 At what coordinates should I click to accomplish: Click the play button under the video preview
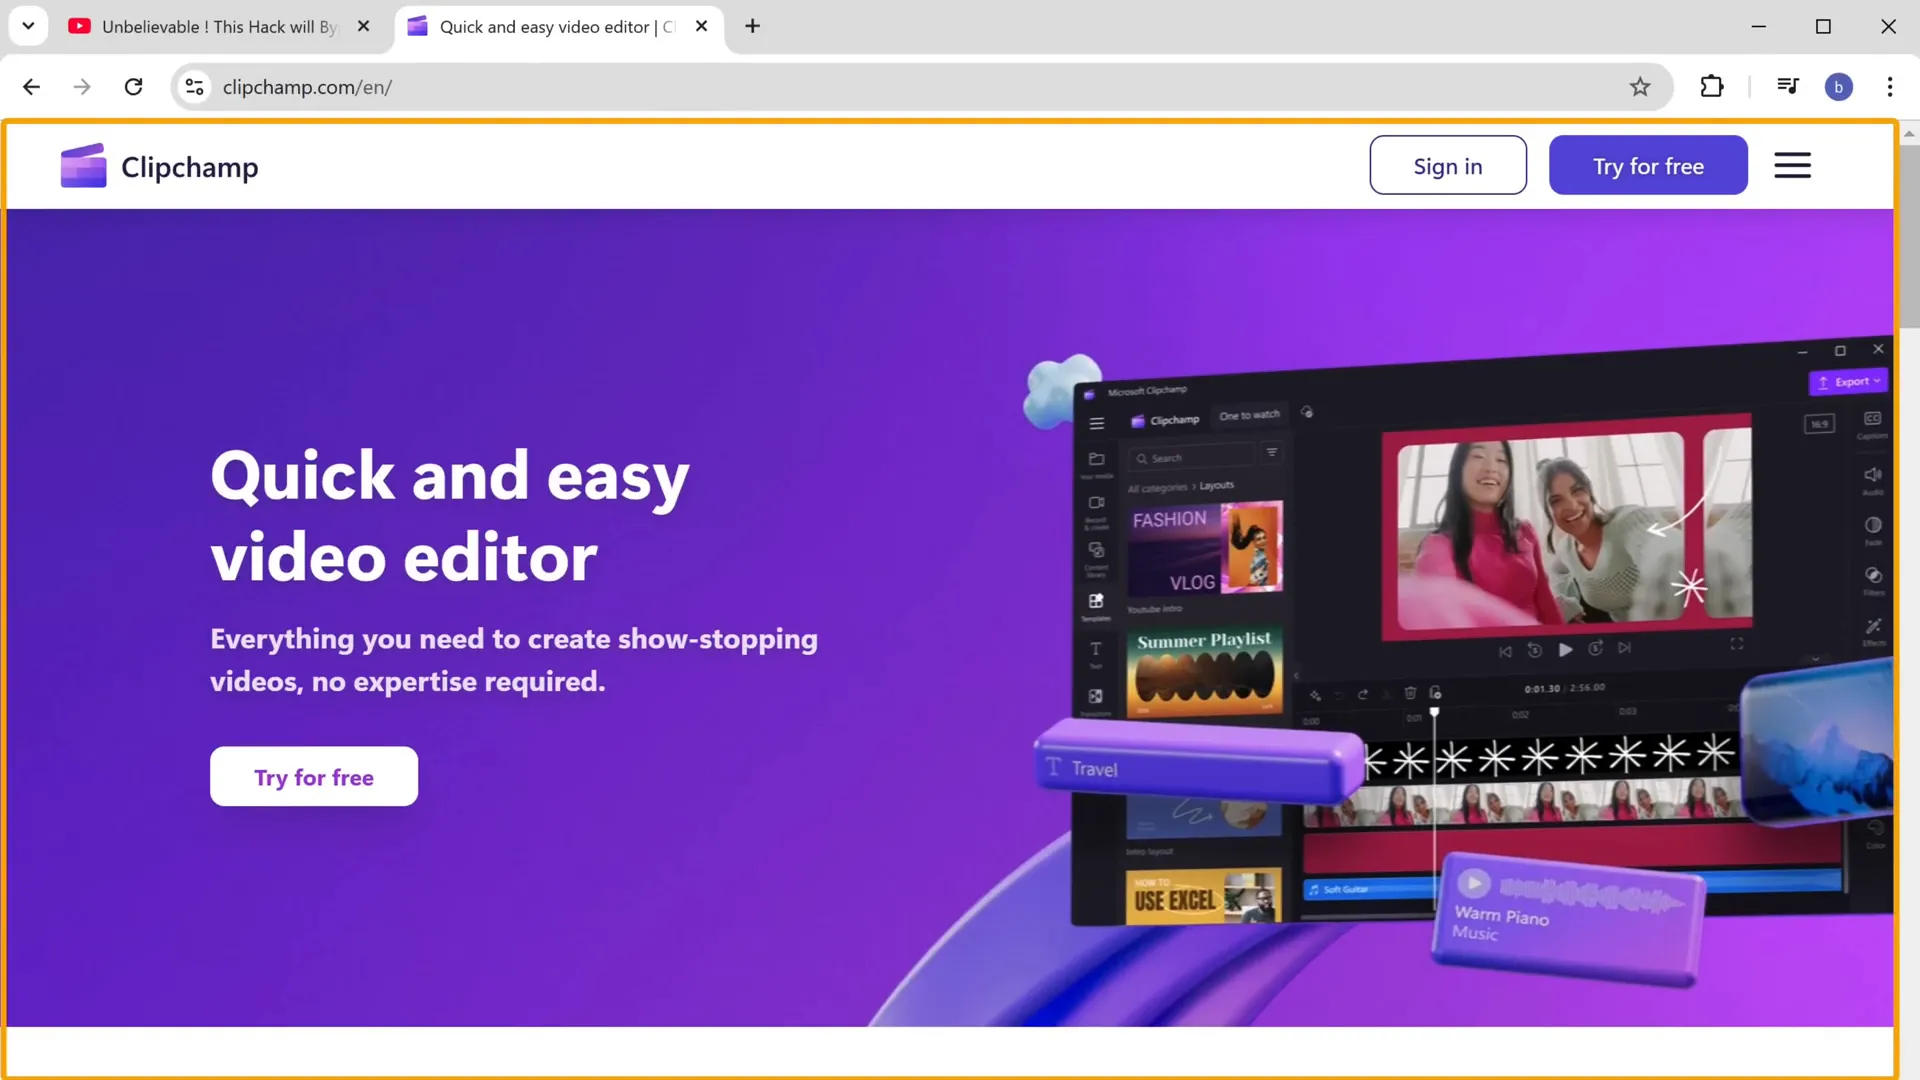tap(1565, 649)
